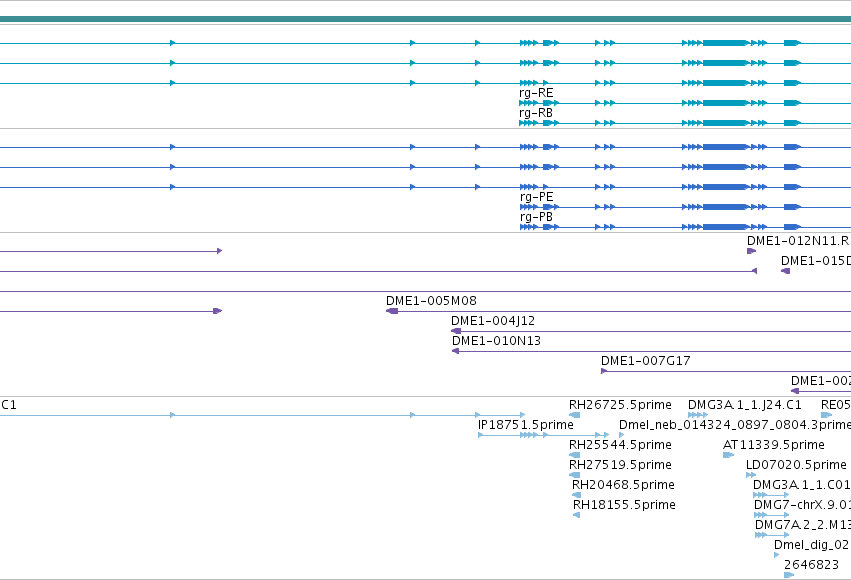Click the 2646823 feature label
The width and height of the screenshot is (851, 580).
[x=811, y=565]
